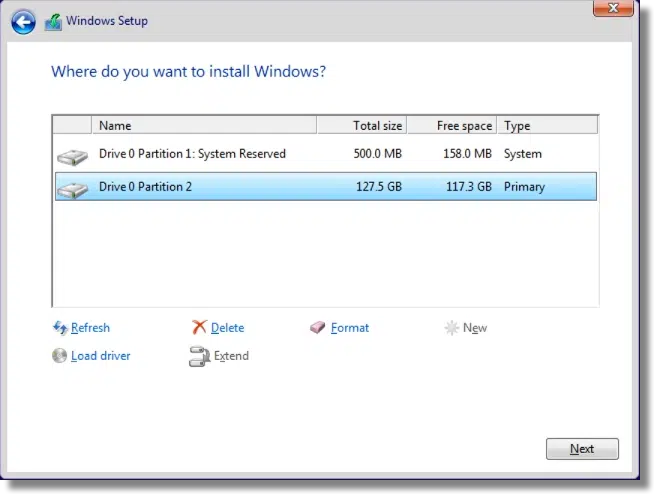
Task: Select the greyed New option
Action: coord(475,328)
